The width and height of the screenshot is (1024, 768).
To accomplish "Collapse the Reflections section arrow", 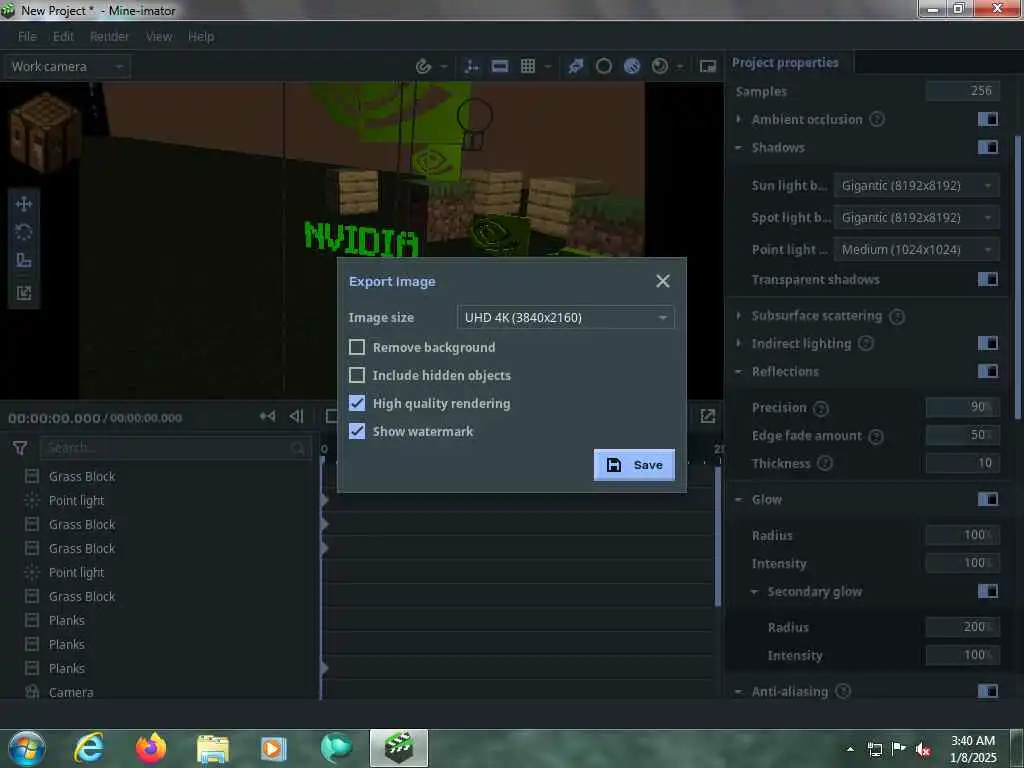I will coord(739,372).
